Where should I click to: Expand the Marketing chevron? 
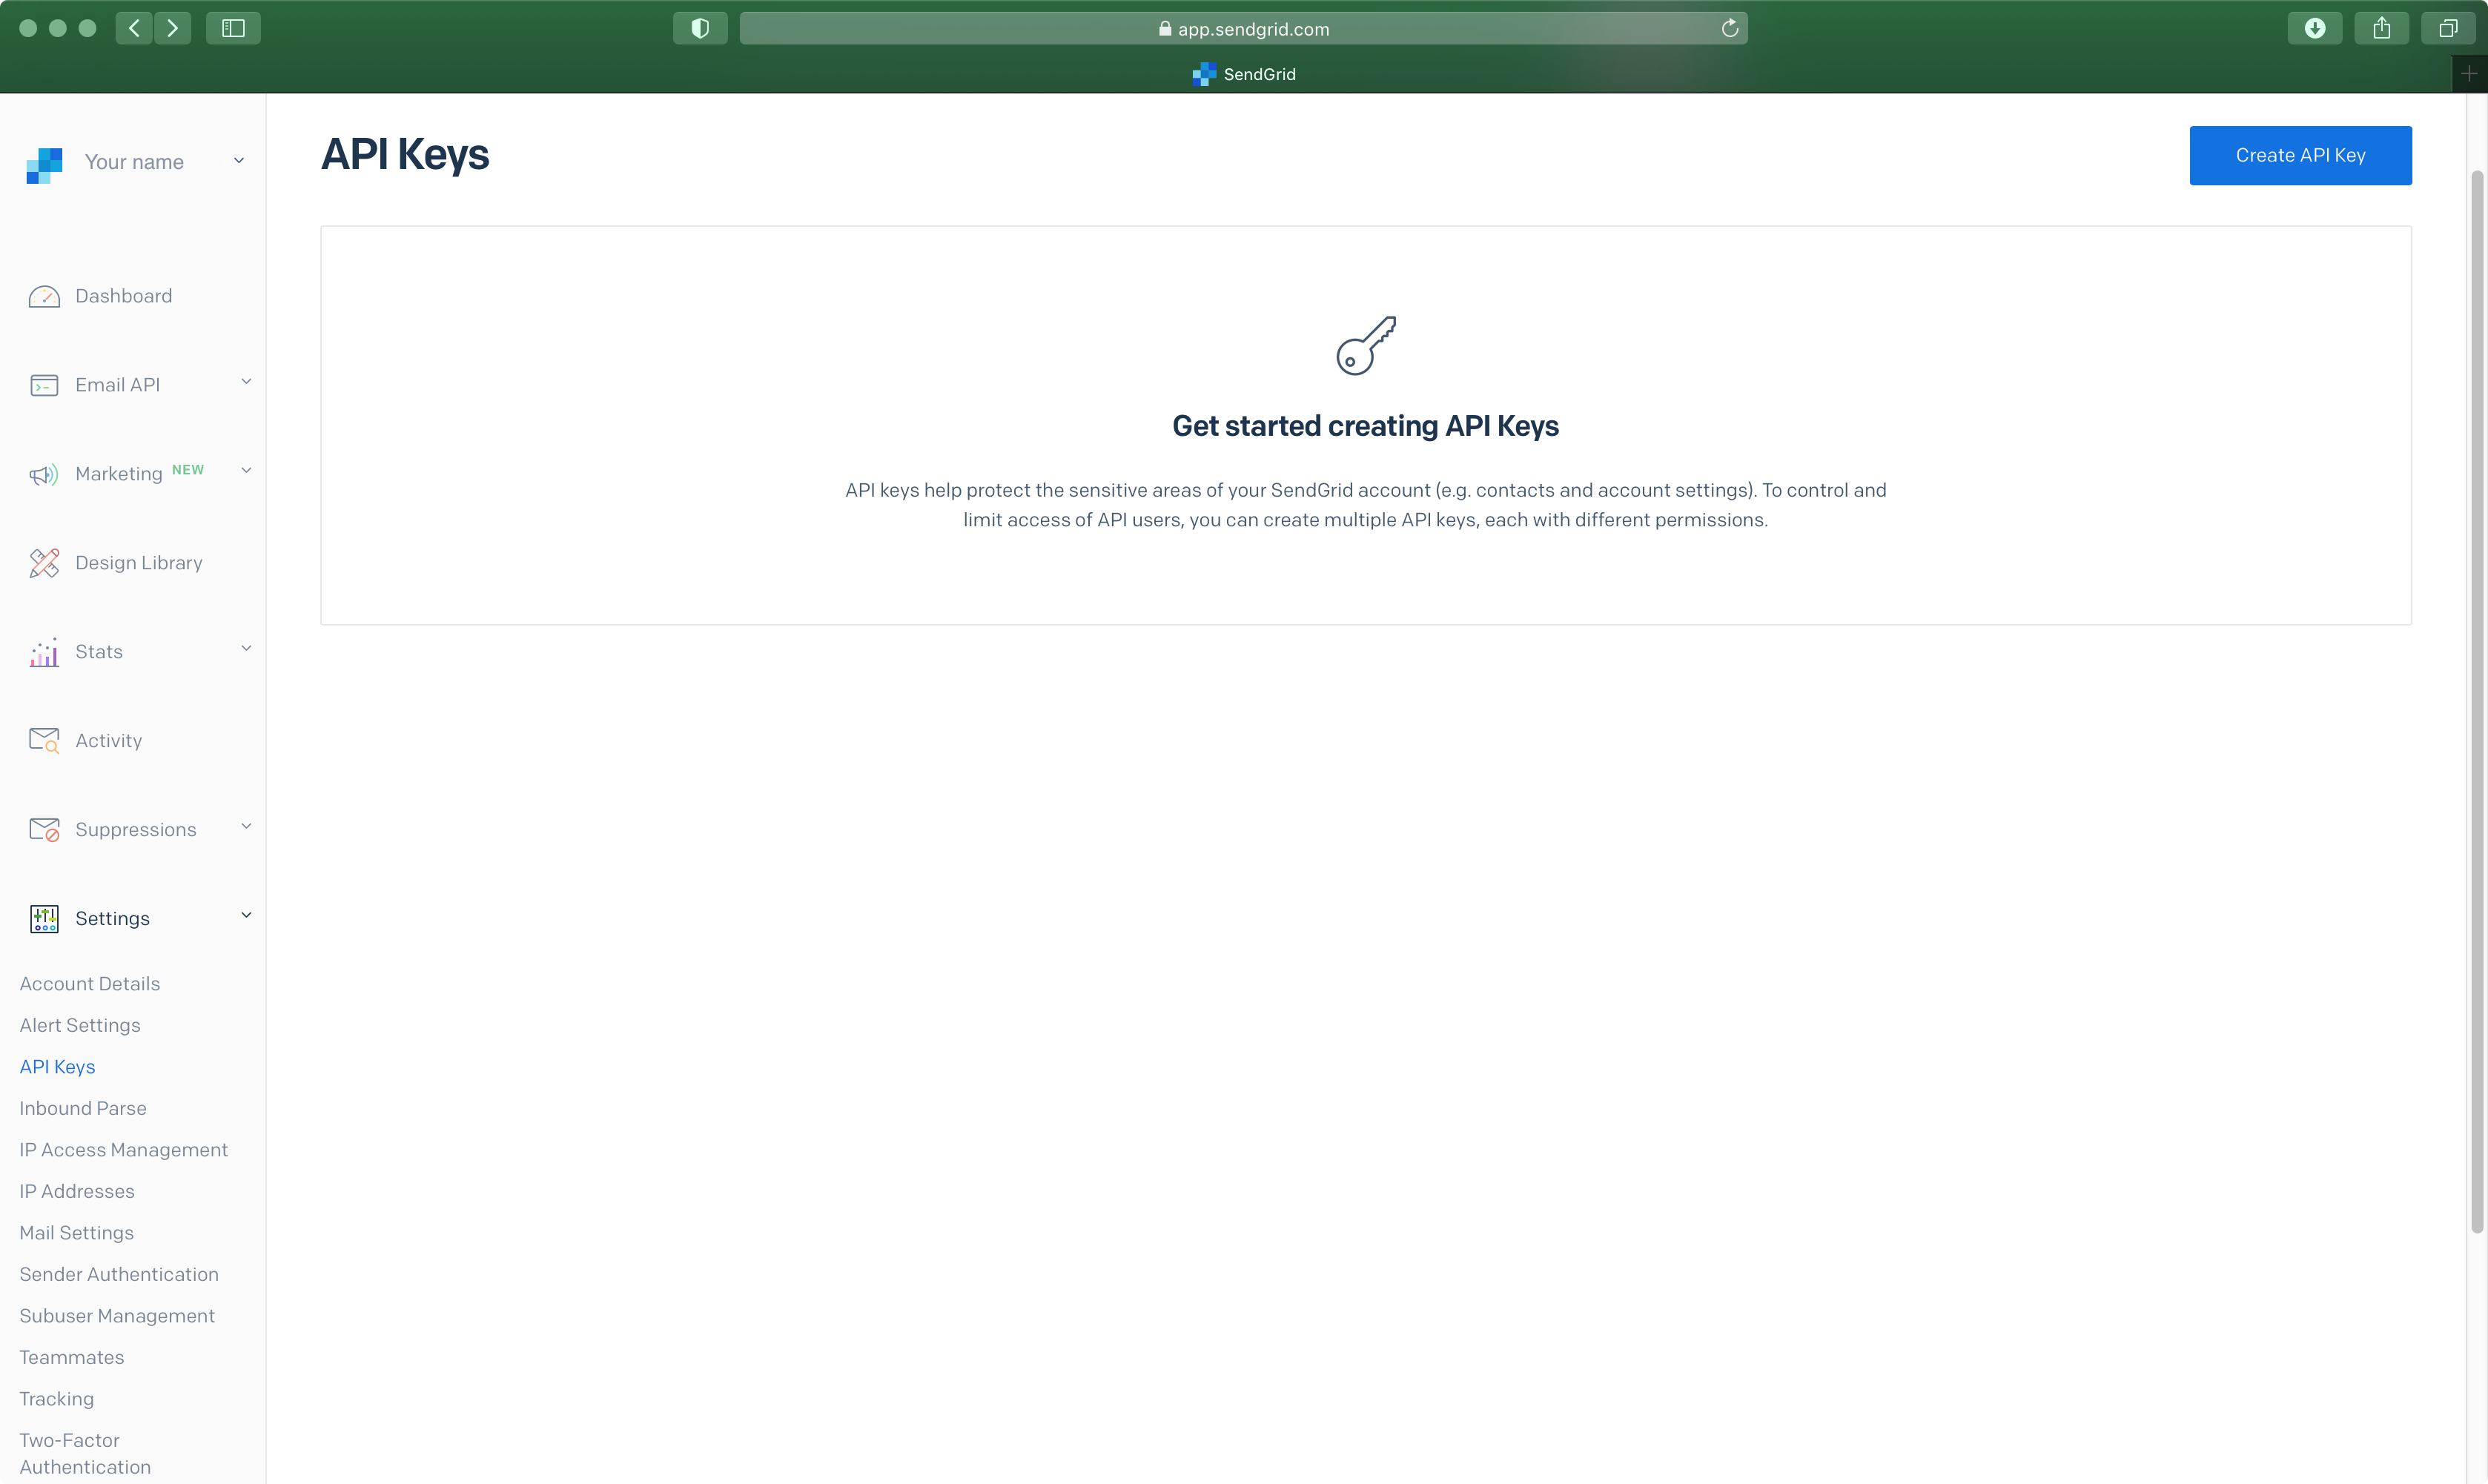click(x=246, y=471)
